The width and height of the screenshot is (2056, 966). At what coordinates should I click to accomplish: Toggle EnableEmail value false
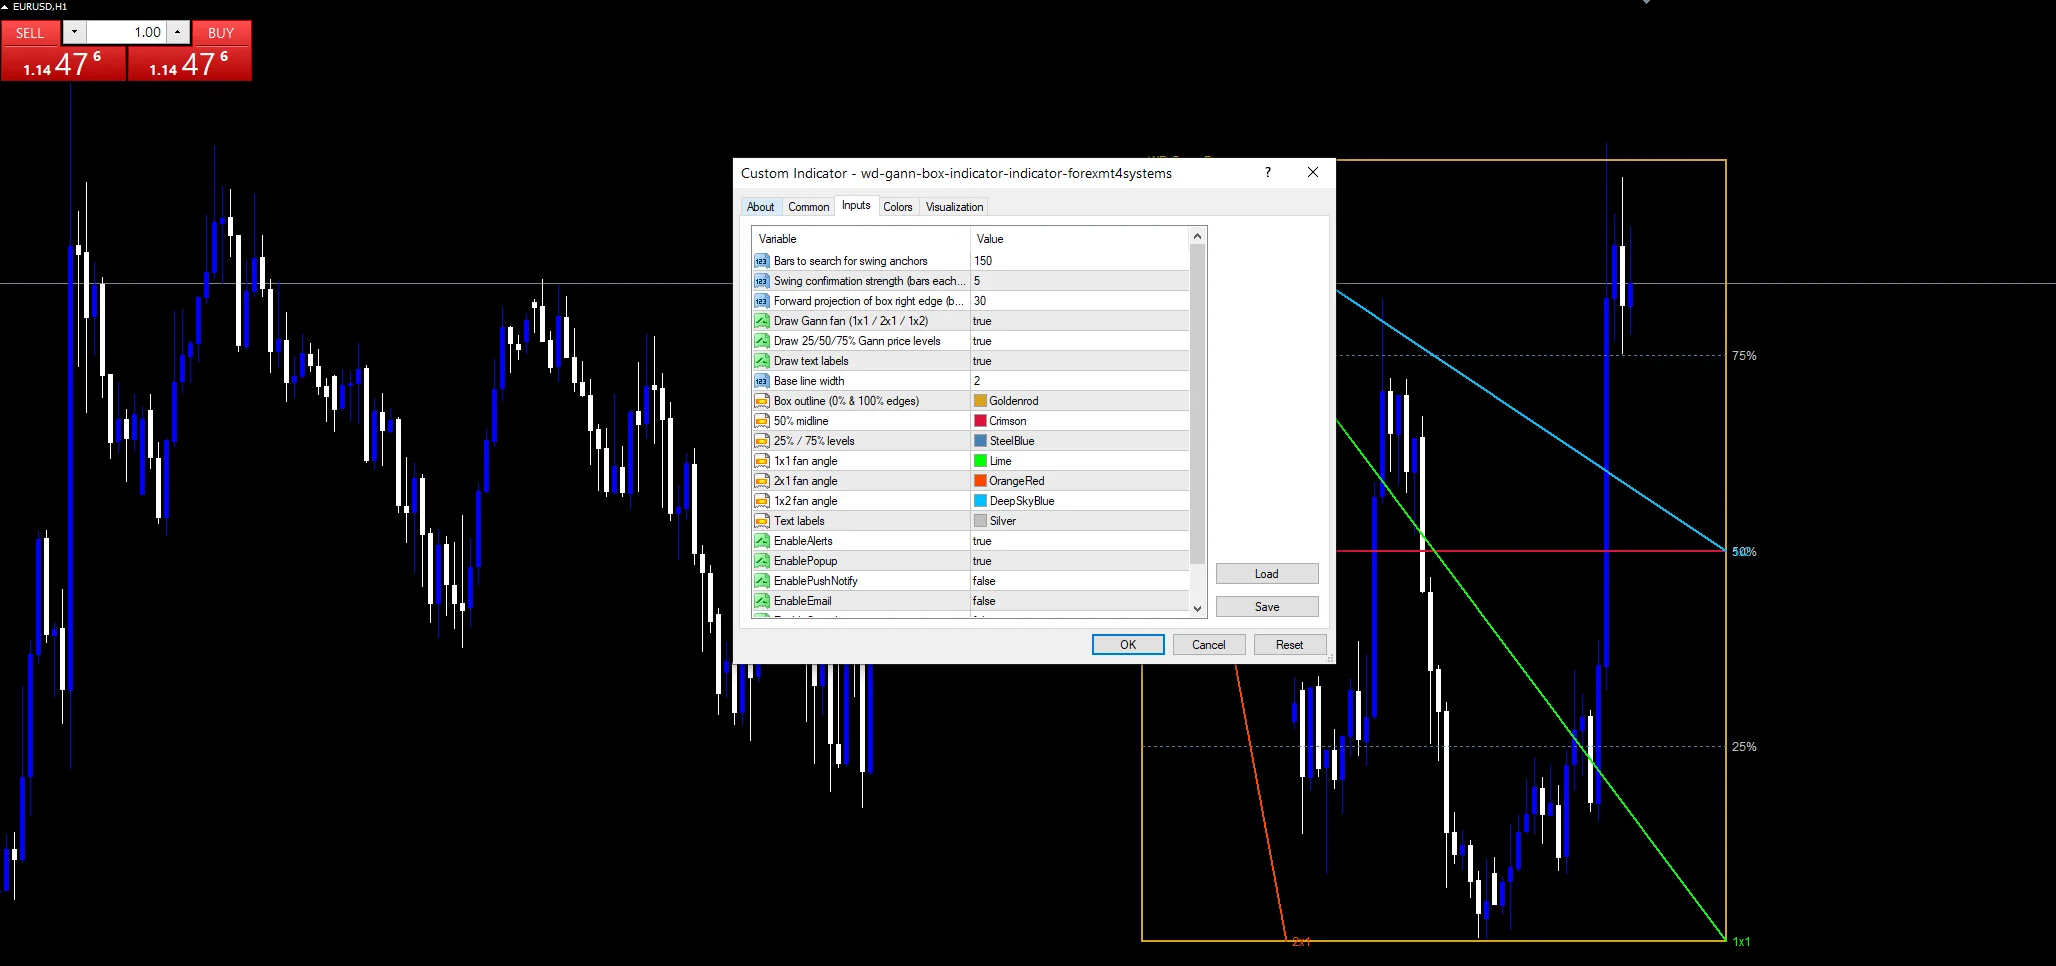point(1080,601)
